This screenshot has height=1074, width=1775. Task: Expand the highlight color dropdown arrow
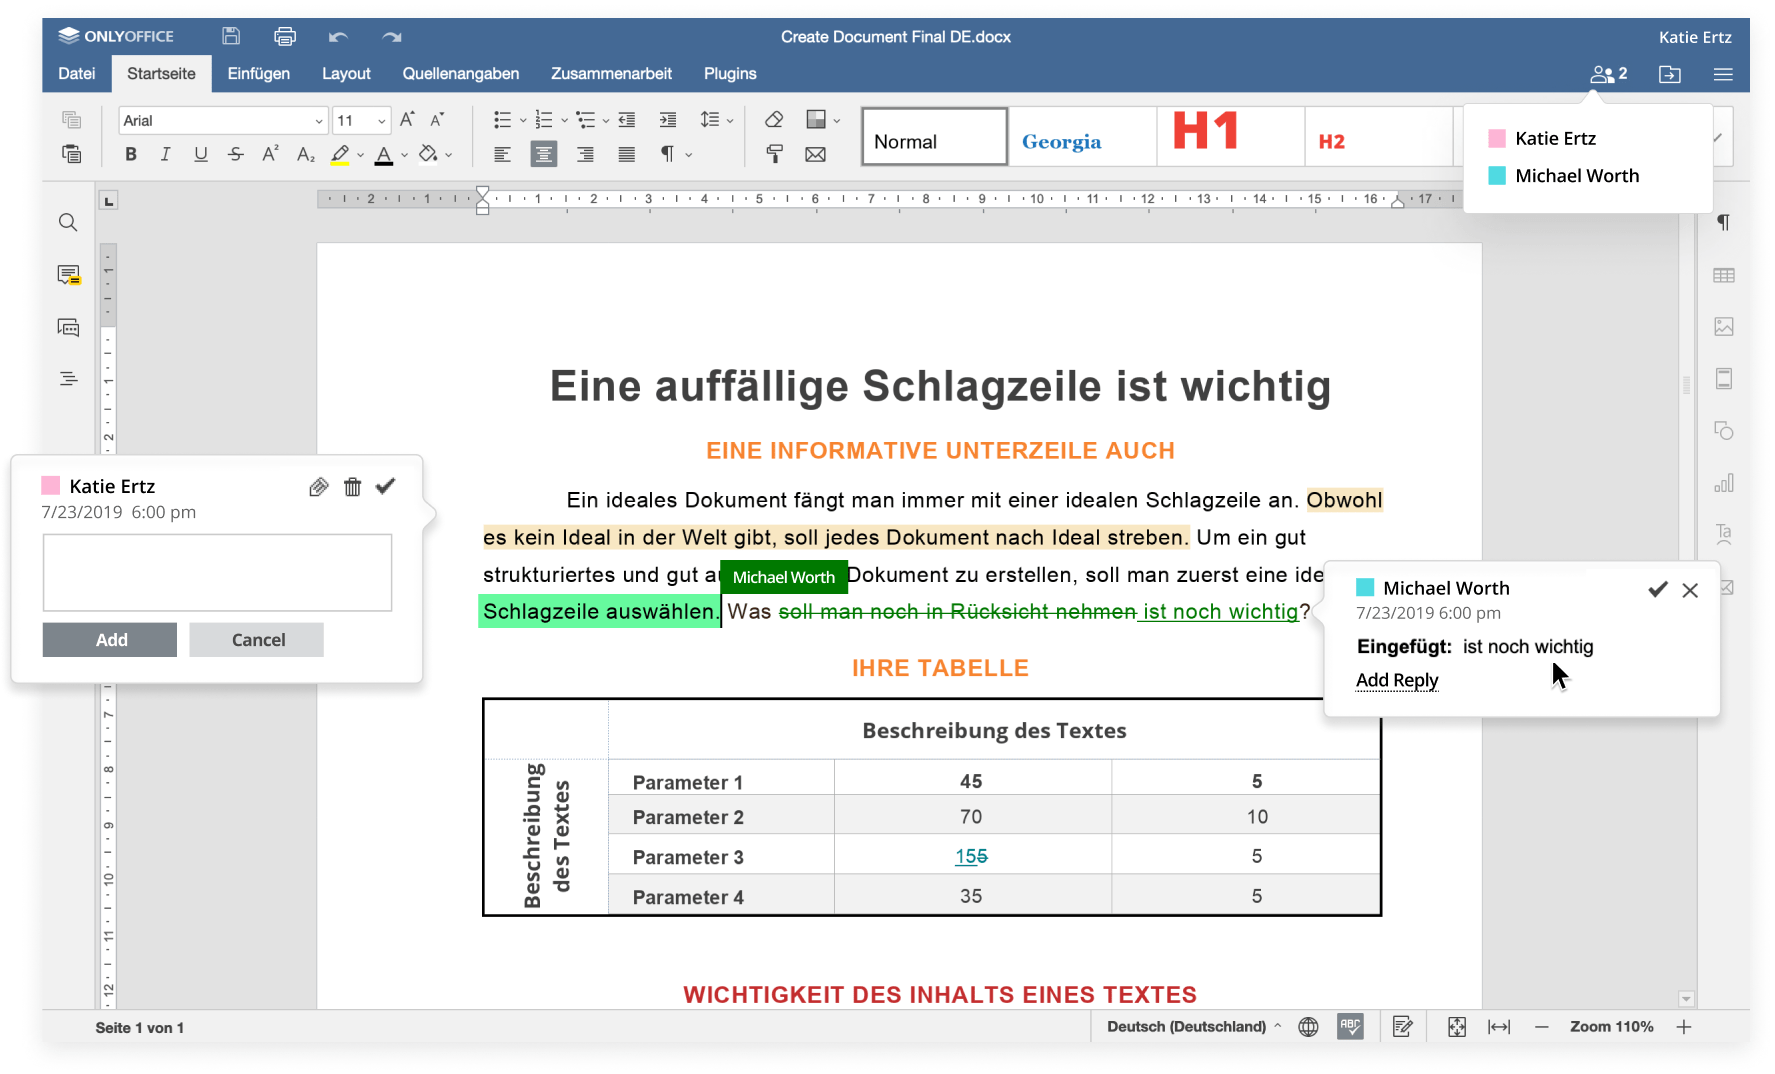(361, 155)
